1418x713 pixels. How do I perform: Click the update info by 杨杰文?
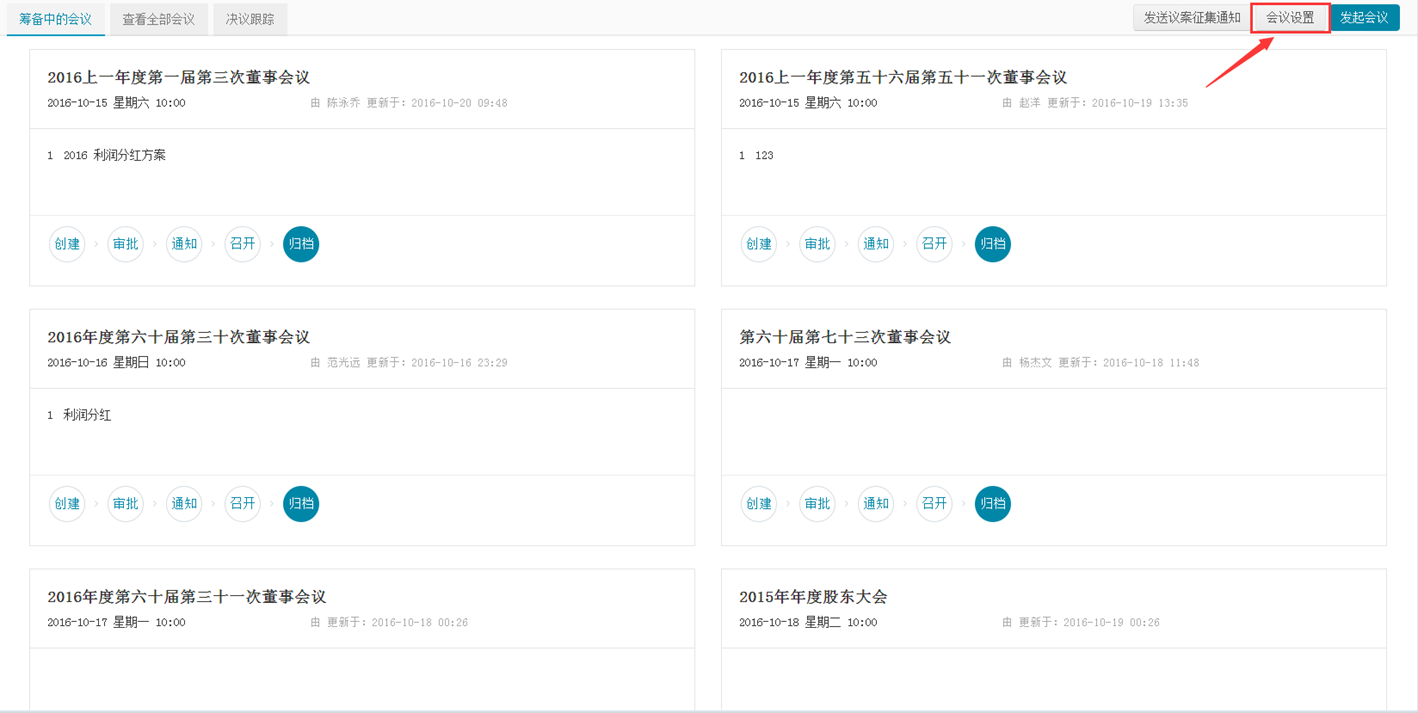[1101, 363]
